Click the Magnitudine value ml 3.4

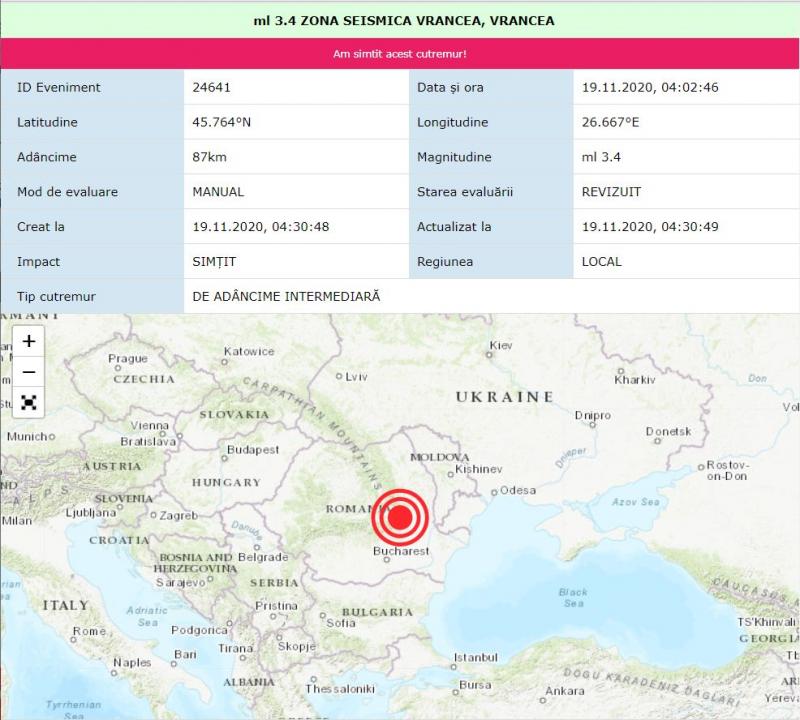(x=600, y=157)
